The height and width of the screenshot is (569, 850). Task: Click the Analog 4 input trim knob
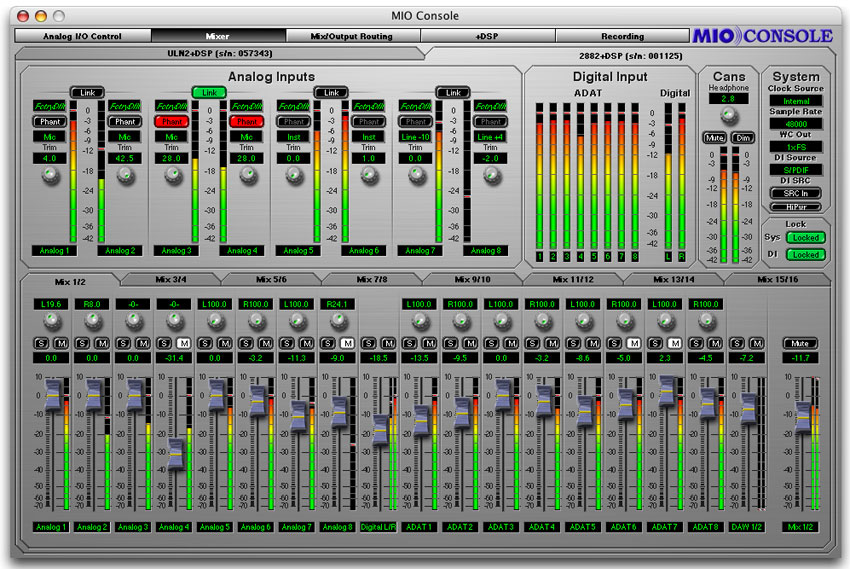(x=248, y=176)
